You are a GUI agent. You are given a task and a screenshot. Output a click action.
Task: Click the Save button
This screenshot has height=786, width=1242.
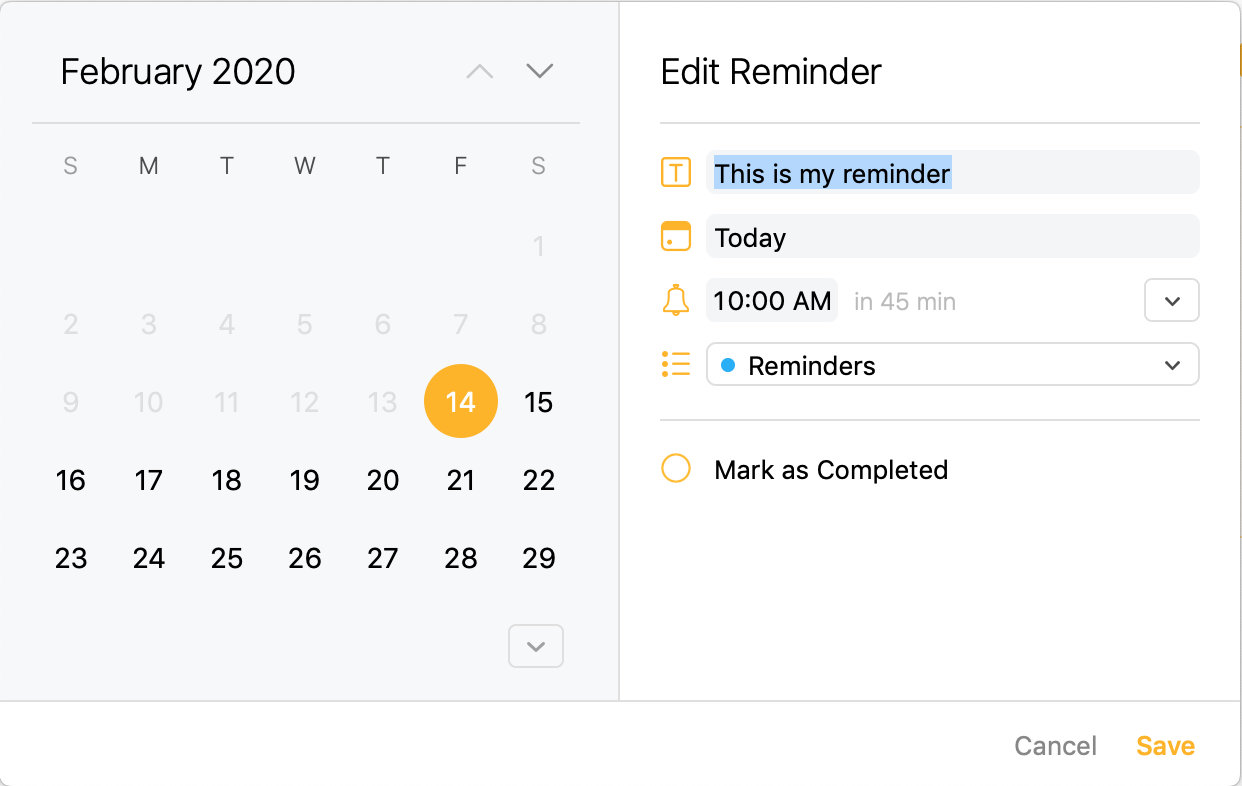click(x=1166, y=746)
